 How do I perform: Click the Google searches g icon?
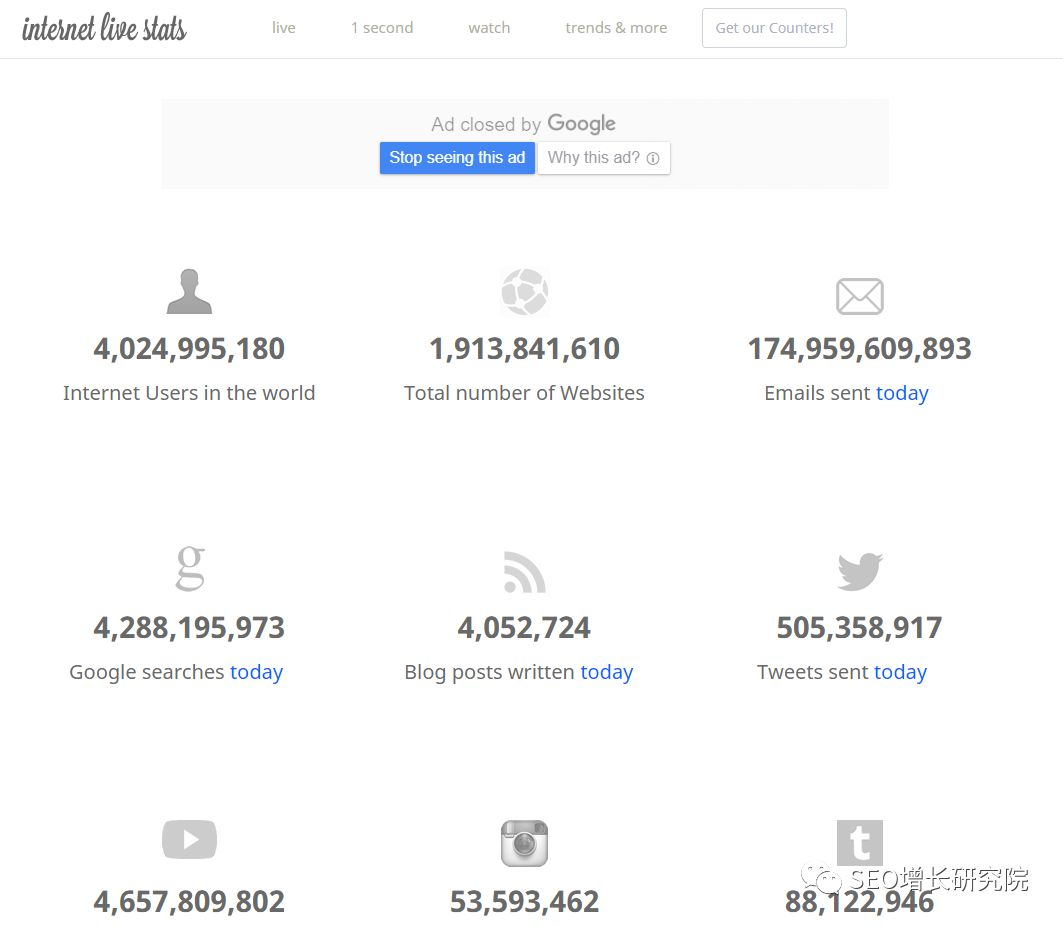pyautogui.click(x=190, y=568)
